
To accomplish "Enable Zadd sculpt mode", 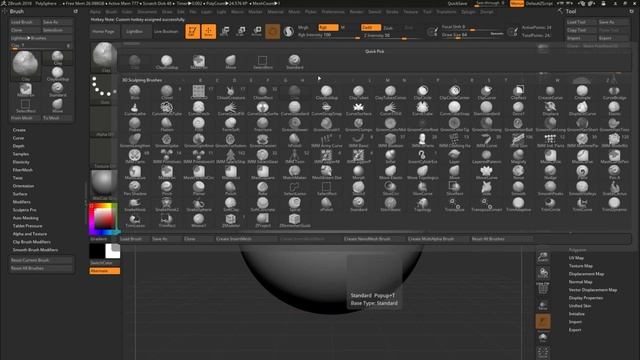I will click(x=371, y=27).
